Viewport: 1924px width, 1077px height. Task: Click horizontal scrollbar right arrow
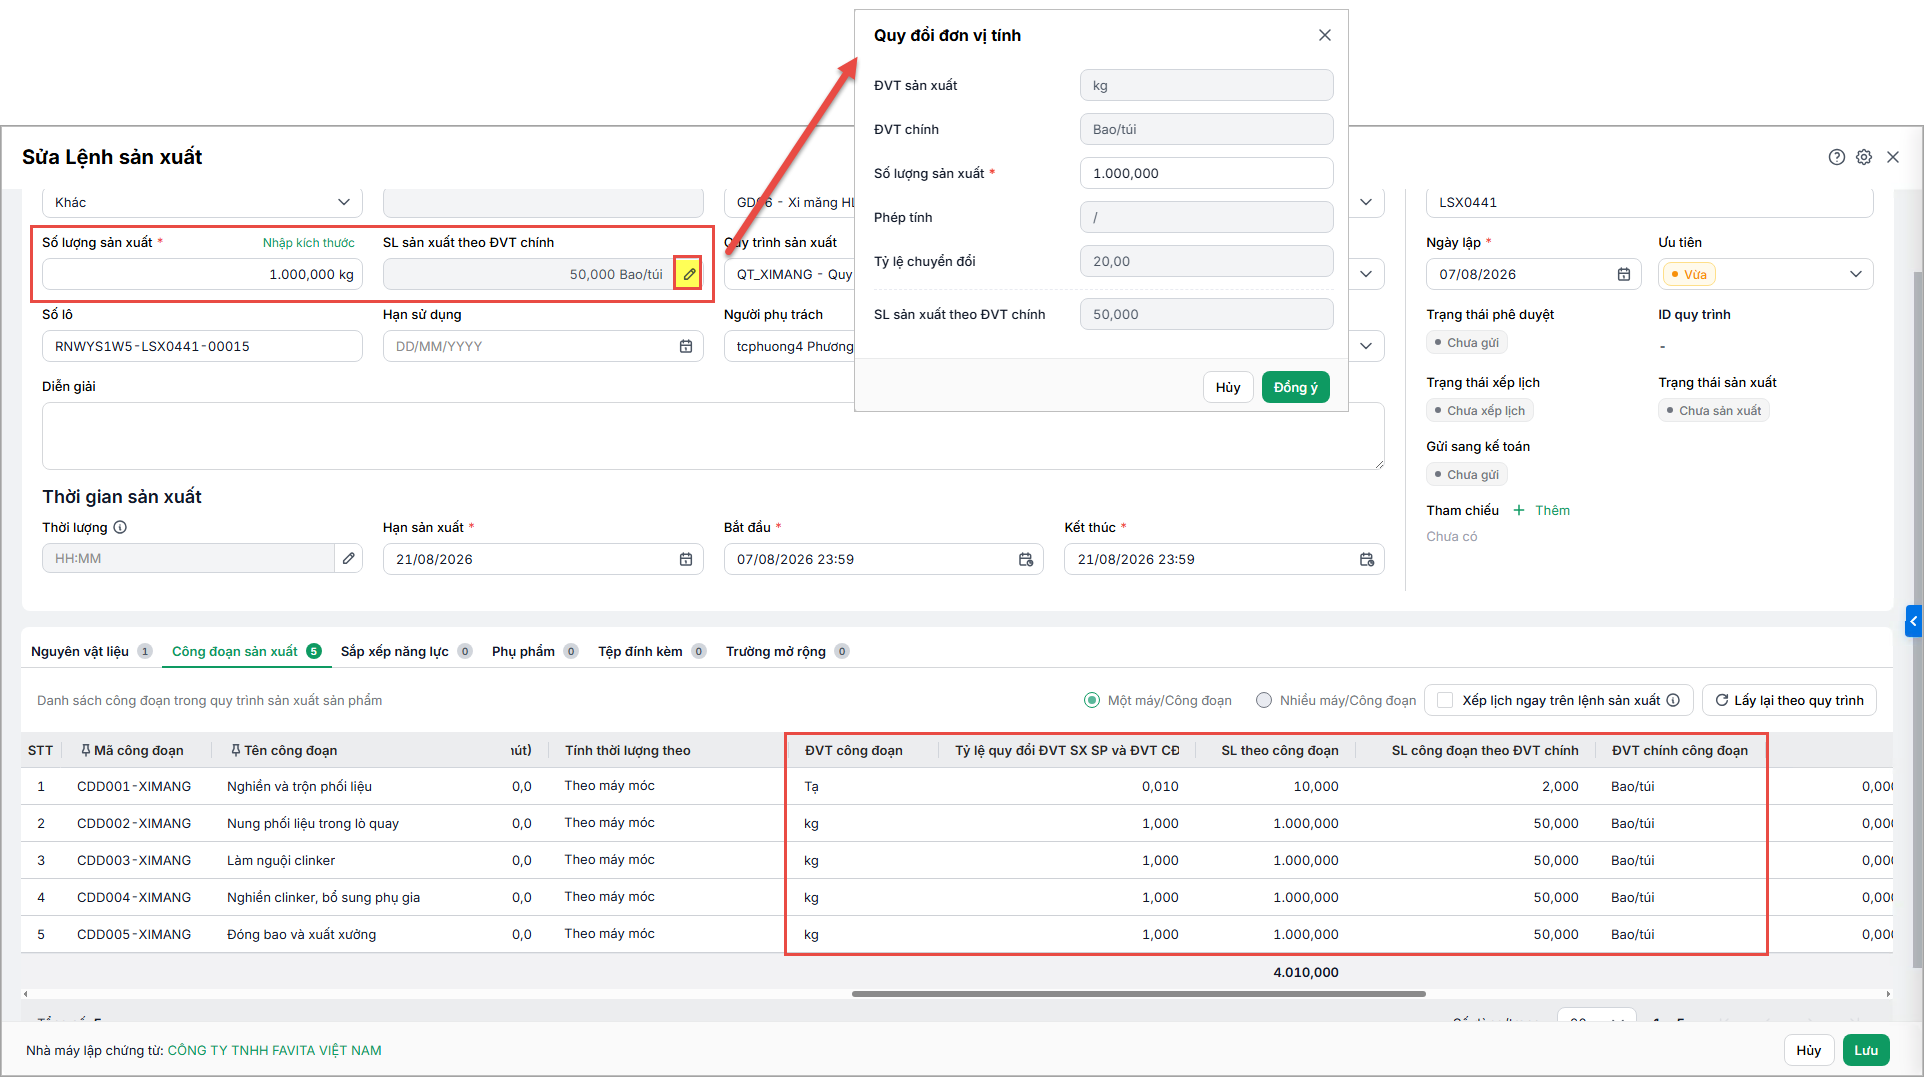click(1888, 994)
